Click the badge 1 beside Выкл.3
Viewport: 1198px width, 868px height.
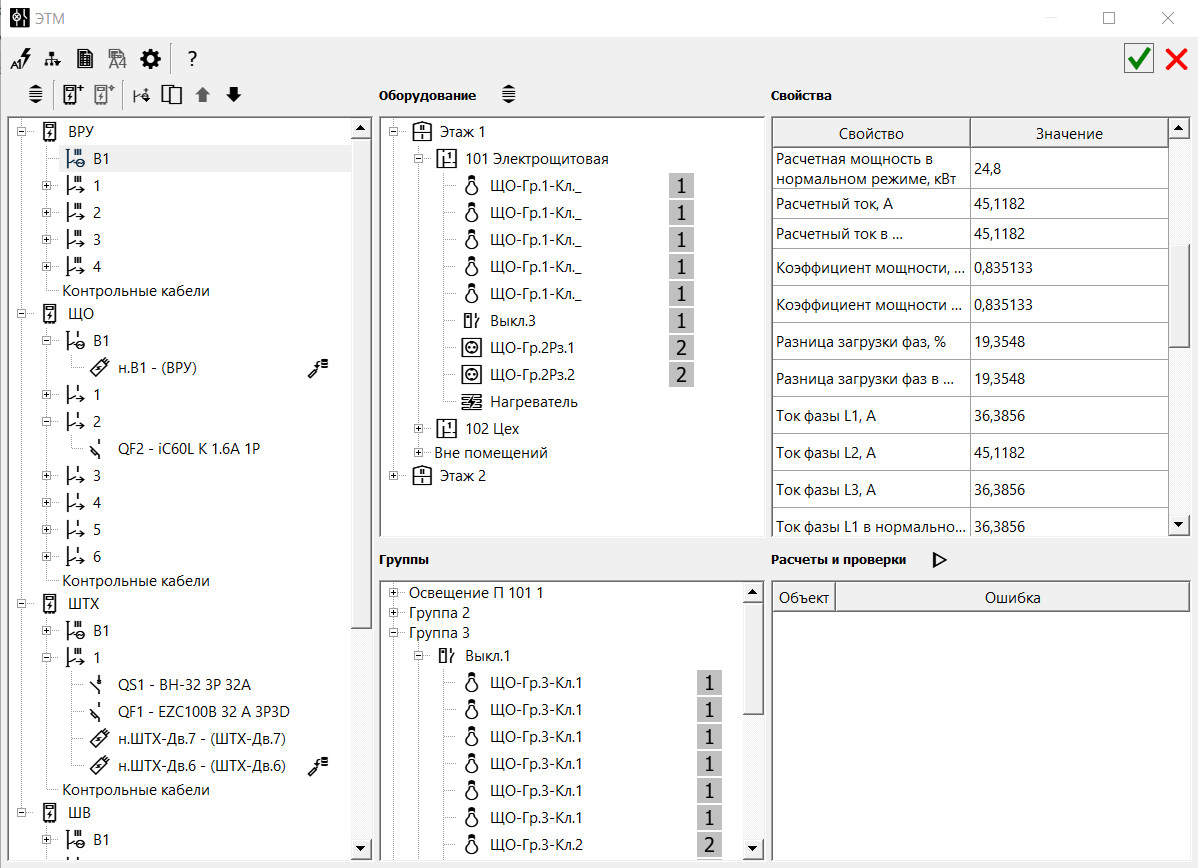682,321
